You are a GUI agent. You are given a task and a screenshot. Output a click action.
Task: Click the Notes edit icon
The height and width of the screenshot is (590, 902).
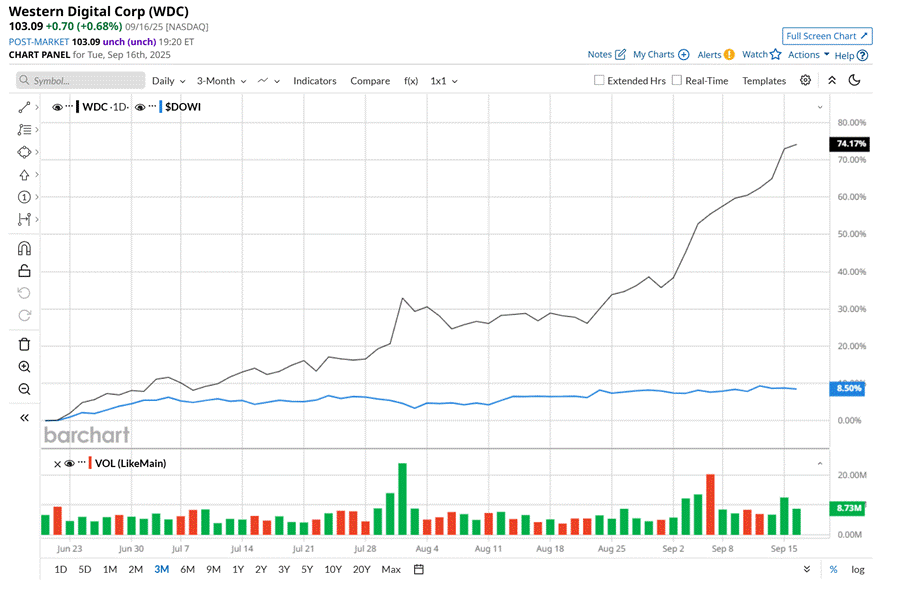(x=620, y=55)
